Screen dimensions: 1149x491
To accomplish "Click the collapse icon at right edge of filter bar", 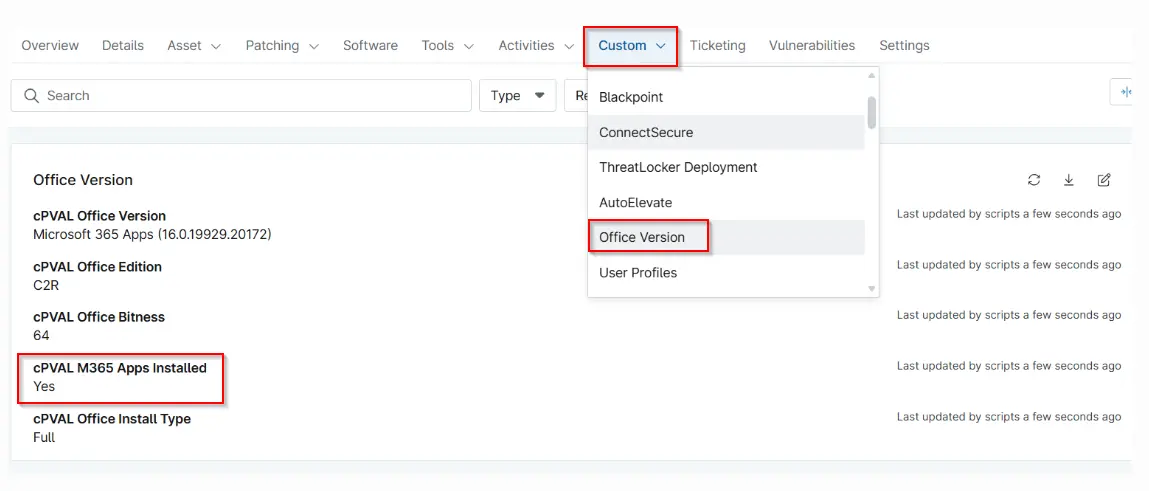I will pyautogui.click(x=1127, y=92).
